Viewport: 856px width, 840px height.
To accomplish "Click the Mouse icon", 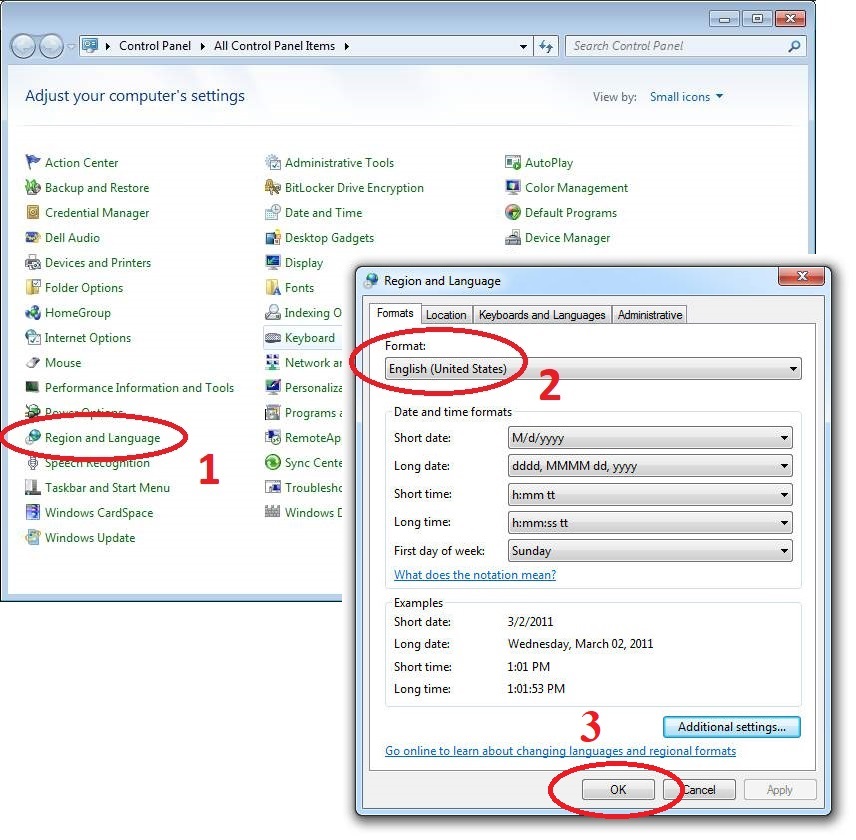I will click(33, 362).
